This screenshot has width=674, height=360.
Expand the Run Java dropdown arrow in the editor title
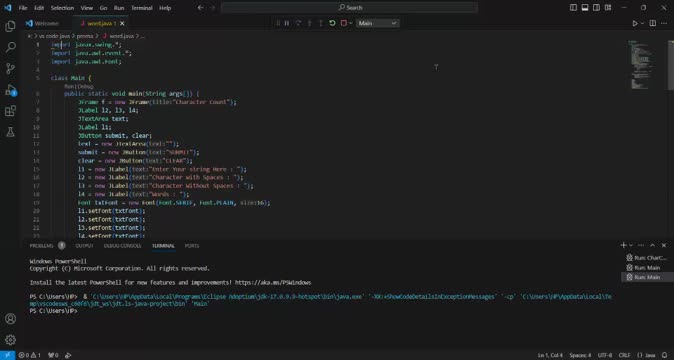click(642, 24)
